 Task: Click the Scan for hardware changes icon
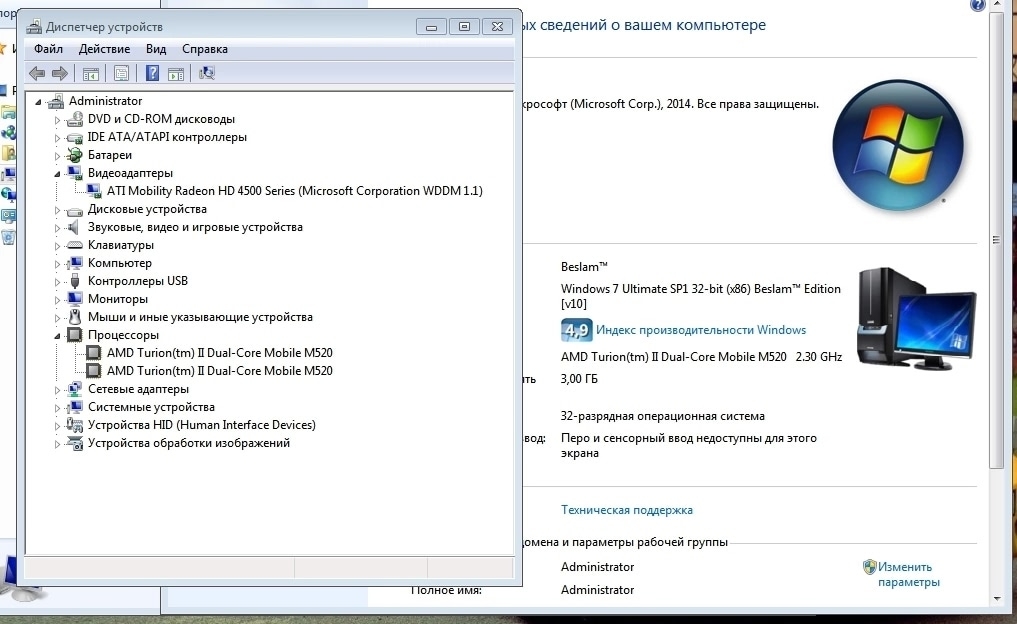pyautogui.click(x=207, y=73)
